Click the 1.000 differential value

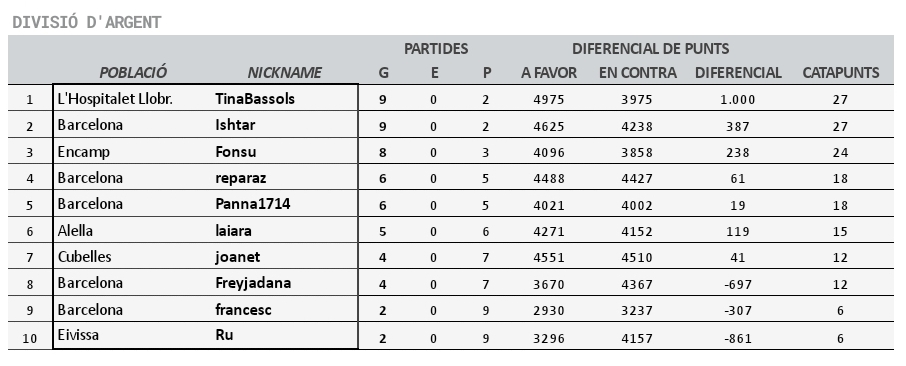738,99
